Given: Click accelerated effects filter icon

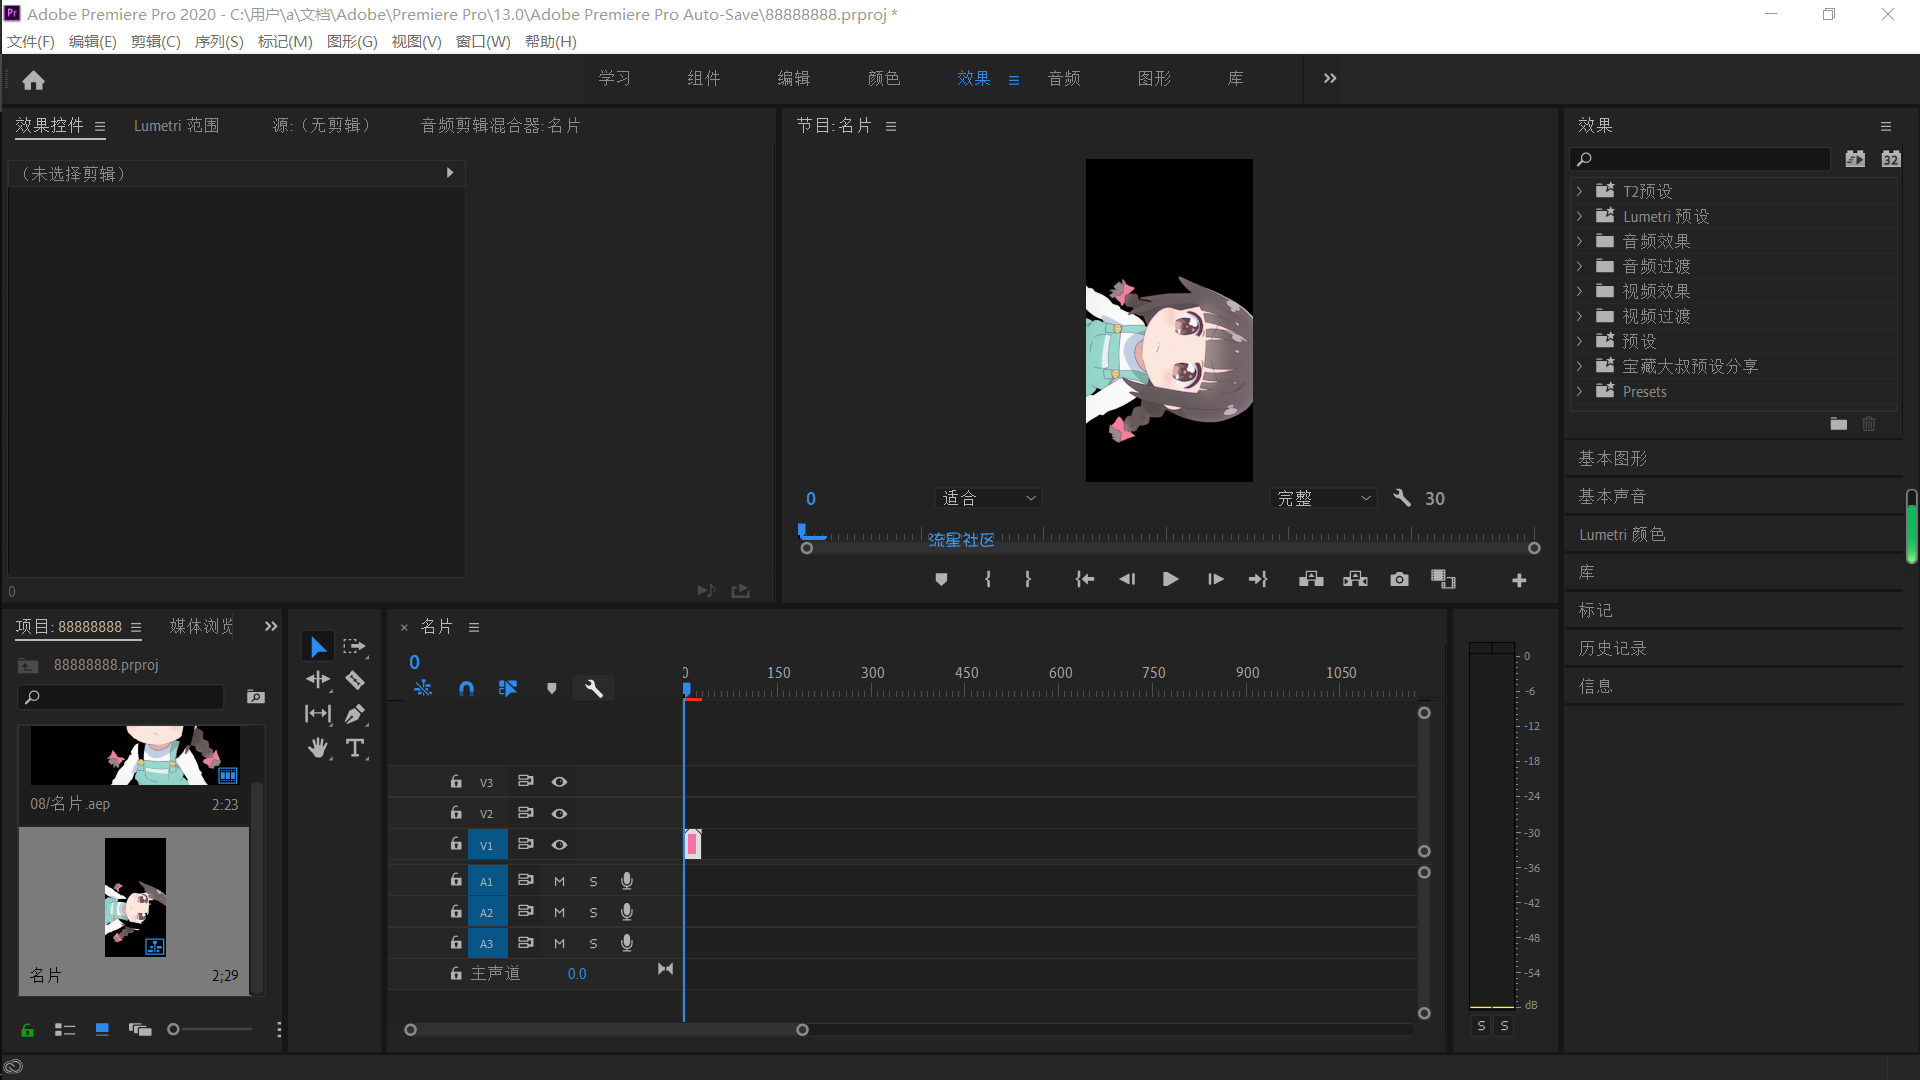Looking at the screenshot, I should tap(1855, 159).
